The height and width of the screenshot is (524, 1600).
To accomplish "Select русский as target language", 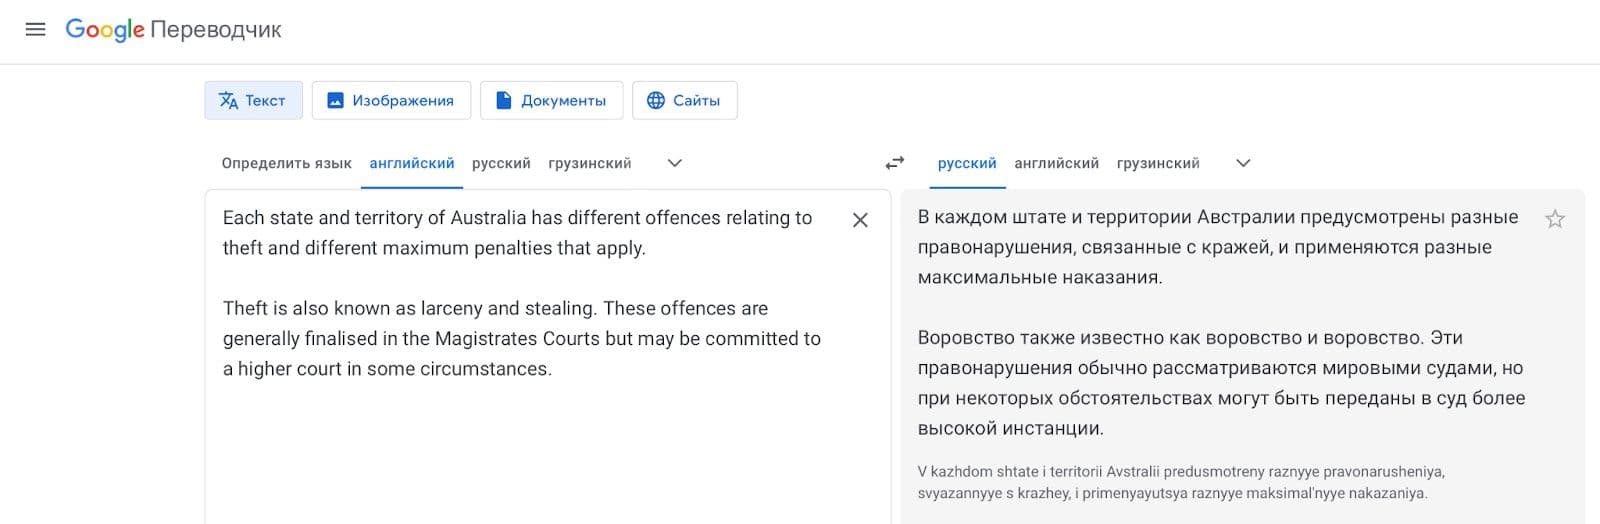I will tap(966, 163).
